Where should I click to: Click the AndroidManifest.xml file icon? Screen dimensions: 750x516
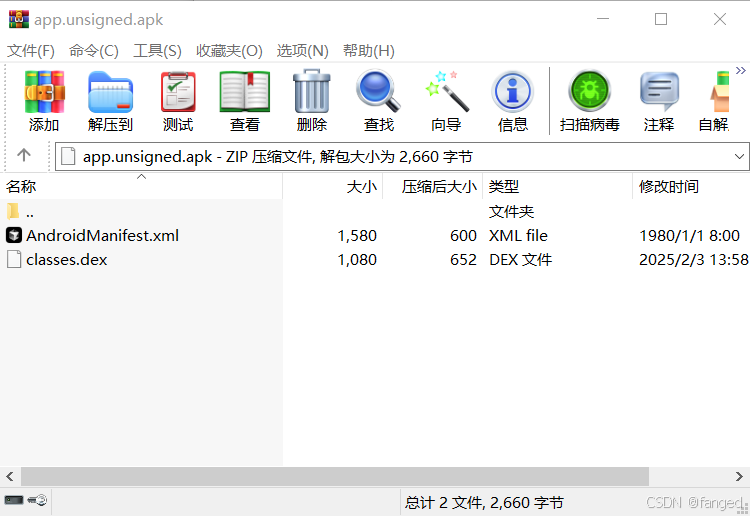coord(14,235)
